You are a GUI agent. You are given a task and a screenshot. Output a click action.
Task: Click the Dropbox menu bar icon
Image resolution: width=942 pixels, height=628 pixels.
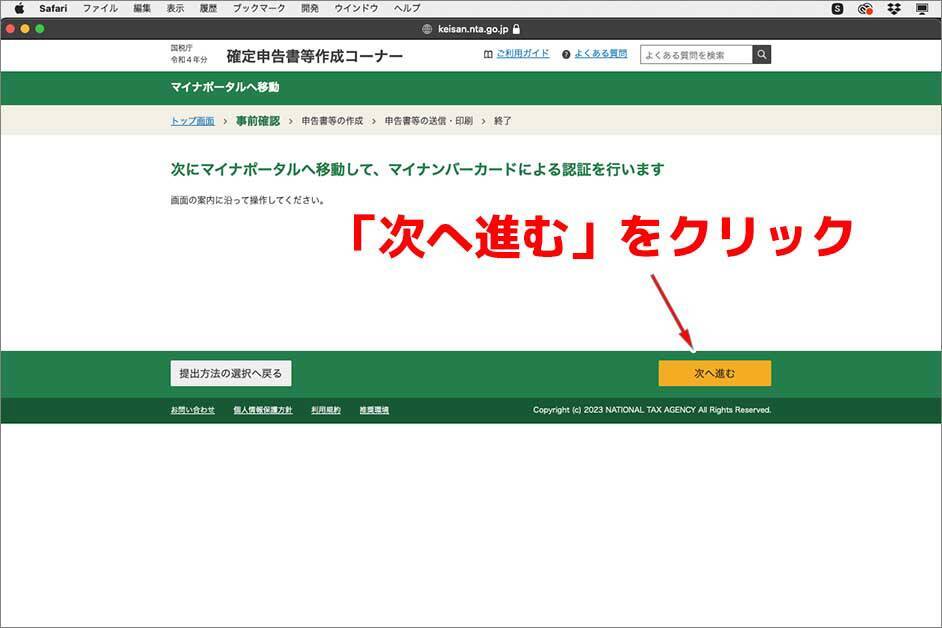(894, 9)
